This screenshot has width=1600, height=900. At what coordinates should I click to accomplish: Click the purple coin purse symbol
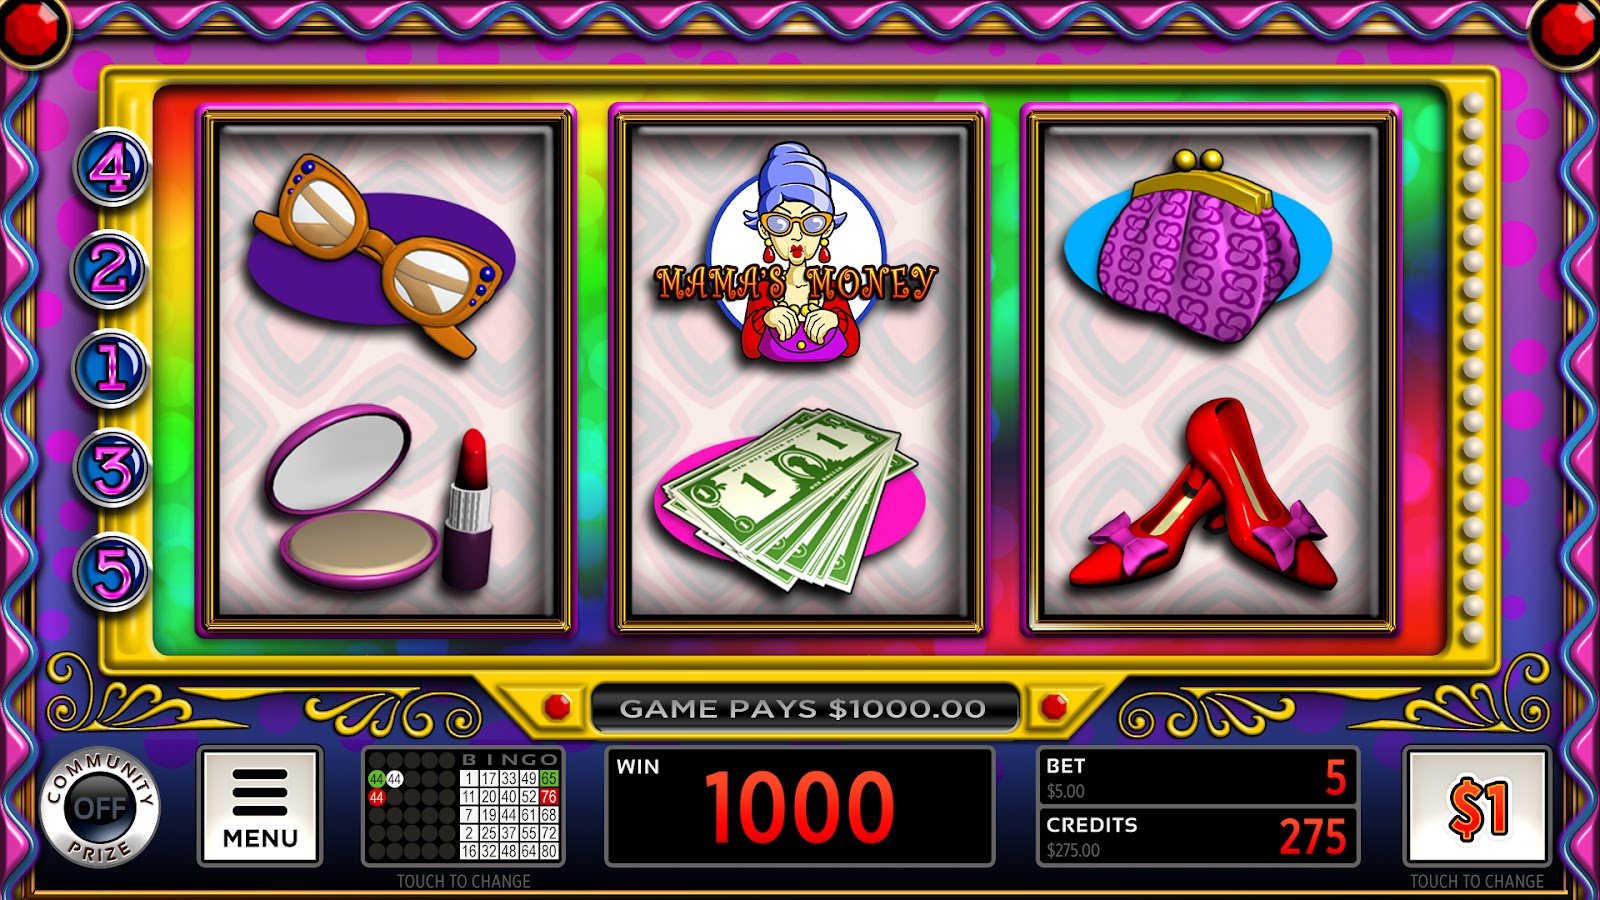pyautogui.click(x=1198, y=246)
